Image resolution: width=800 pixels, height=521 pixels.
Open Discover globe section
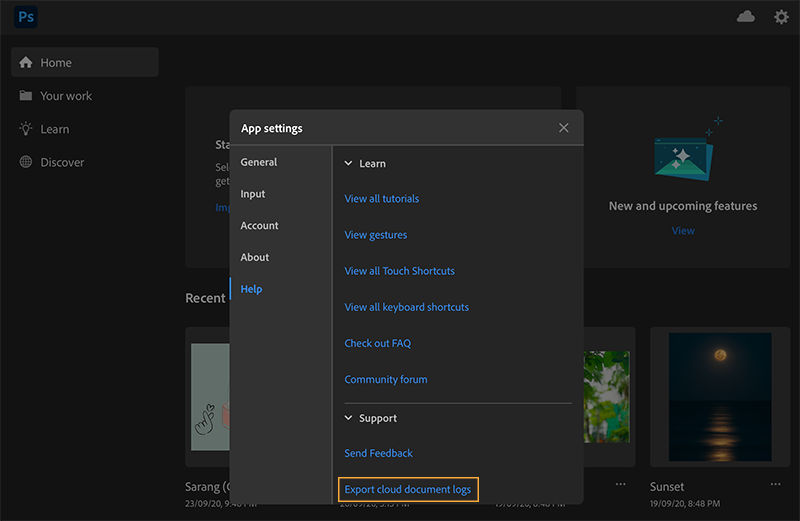pyautogui.click(x=62, y=162)
